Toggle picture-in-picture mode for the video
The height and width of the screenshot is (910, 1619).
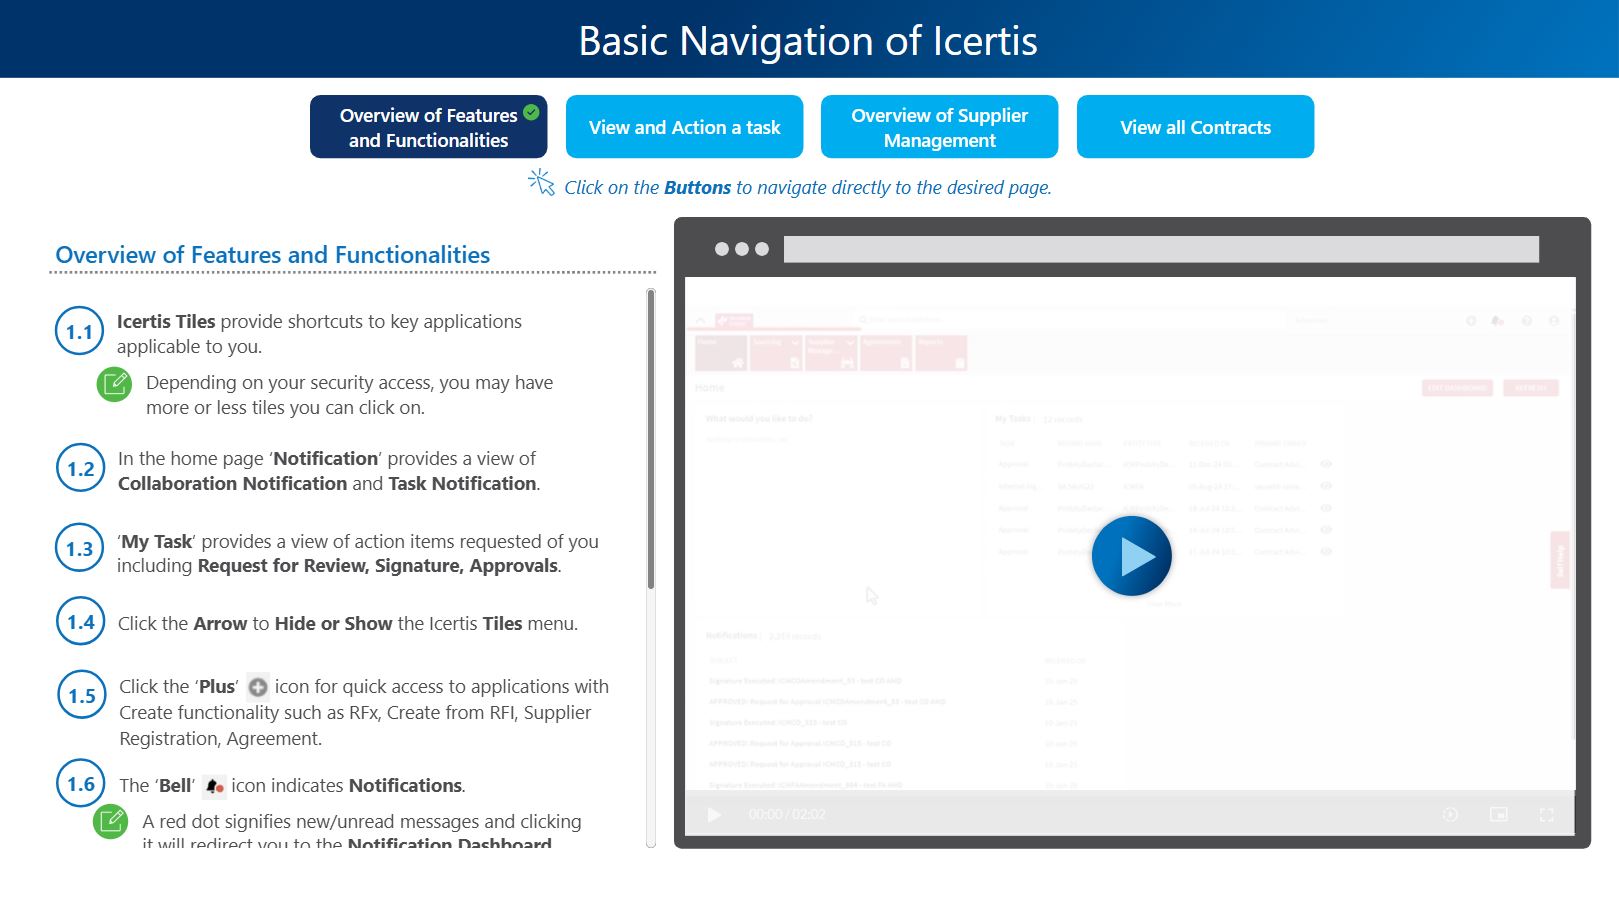[x=1498, y=815]
